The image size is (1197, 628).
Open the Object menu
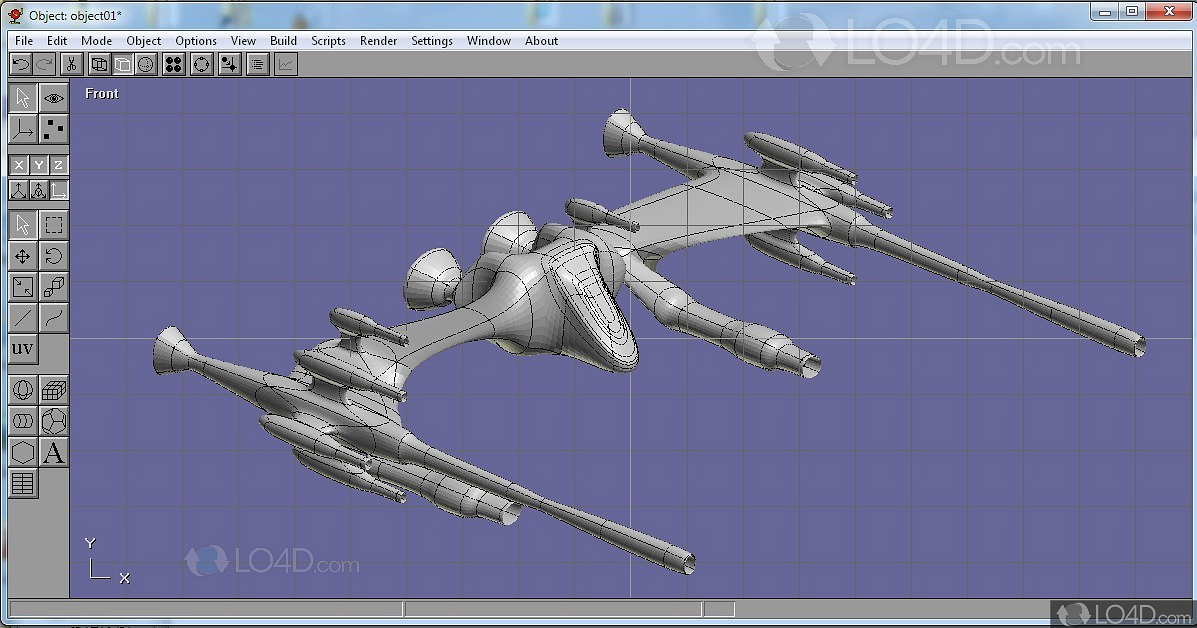point(144,40)
